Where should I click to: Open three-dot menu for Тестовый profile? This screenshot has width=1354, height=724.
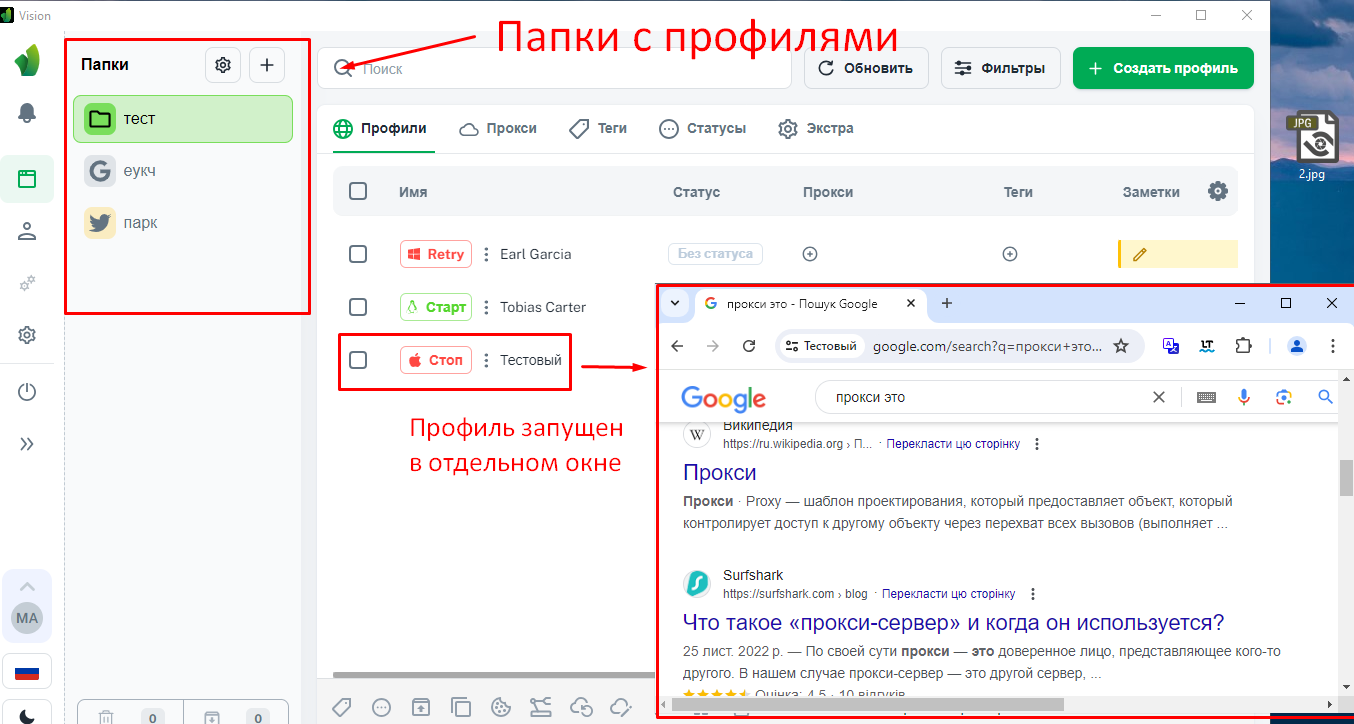487,359
